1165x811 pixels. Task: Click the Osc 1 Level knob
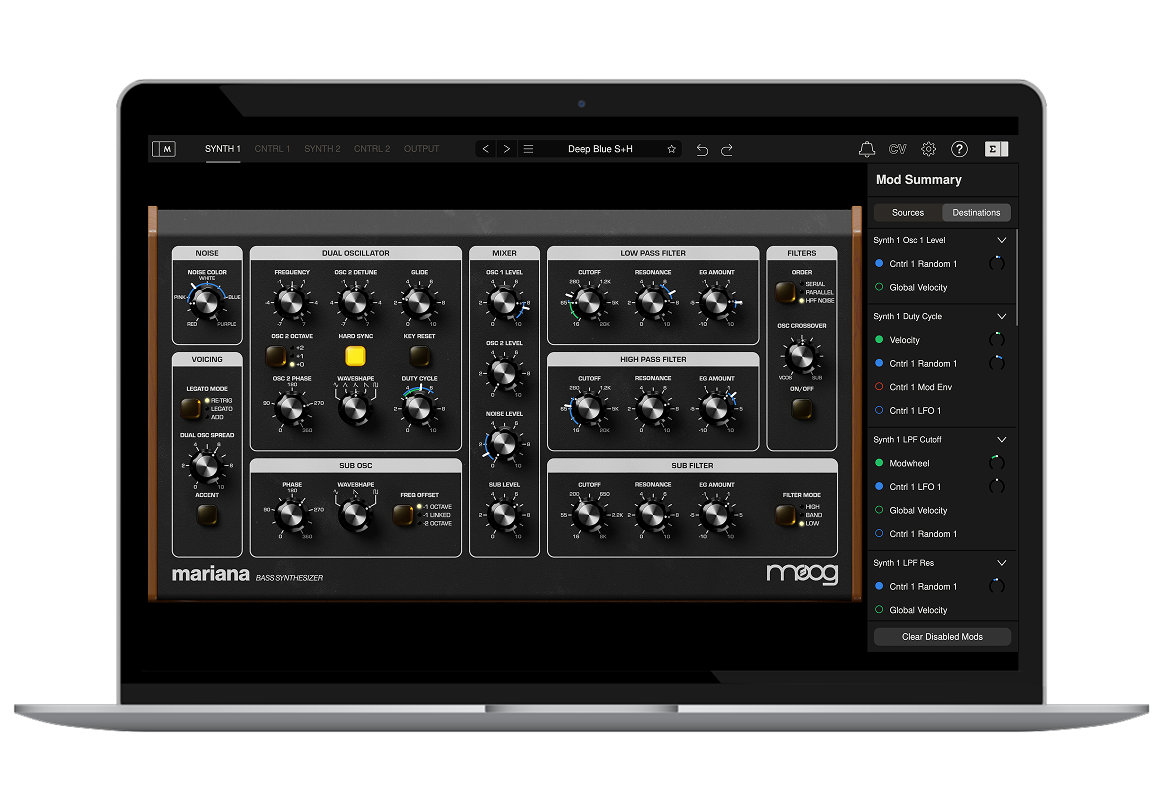click(504, 302)
